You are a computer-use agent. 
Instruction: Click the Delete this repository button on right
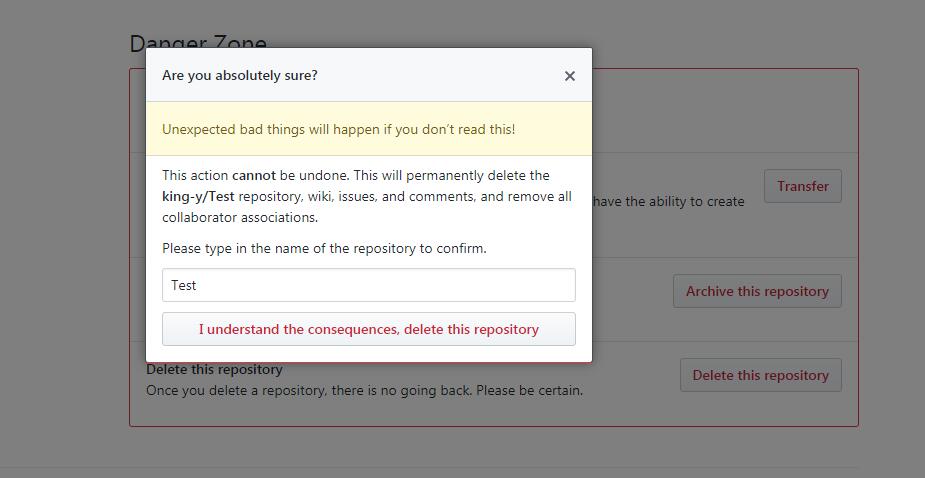[x=760, y=375]
